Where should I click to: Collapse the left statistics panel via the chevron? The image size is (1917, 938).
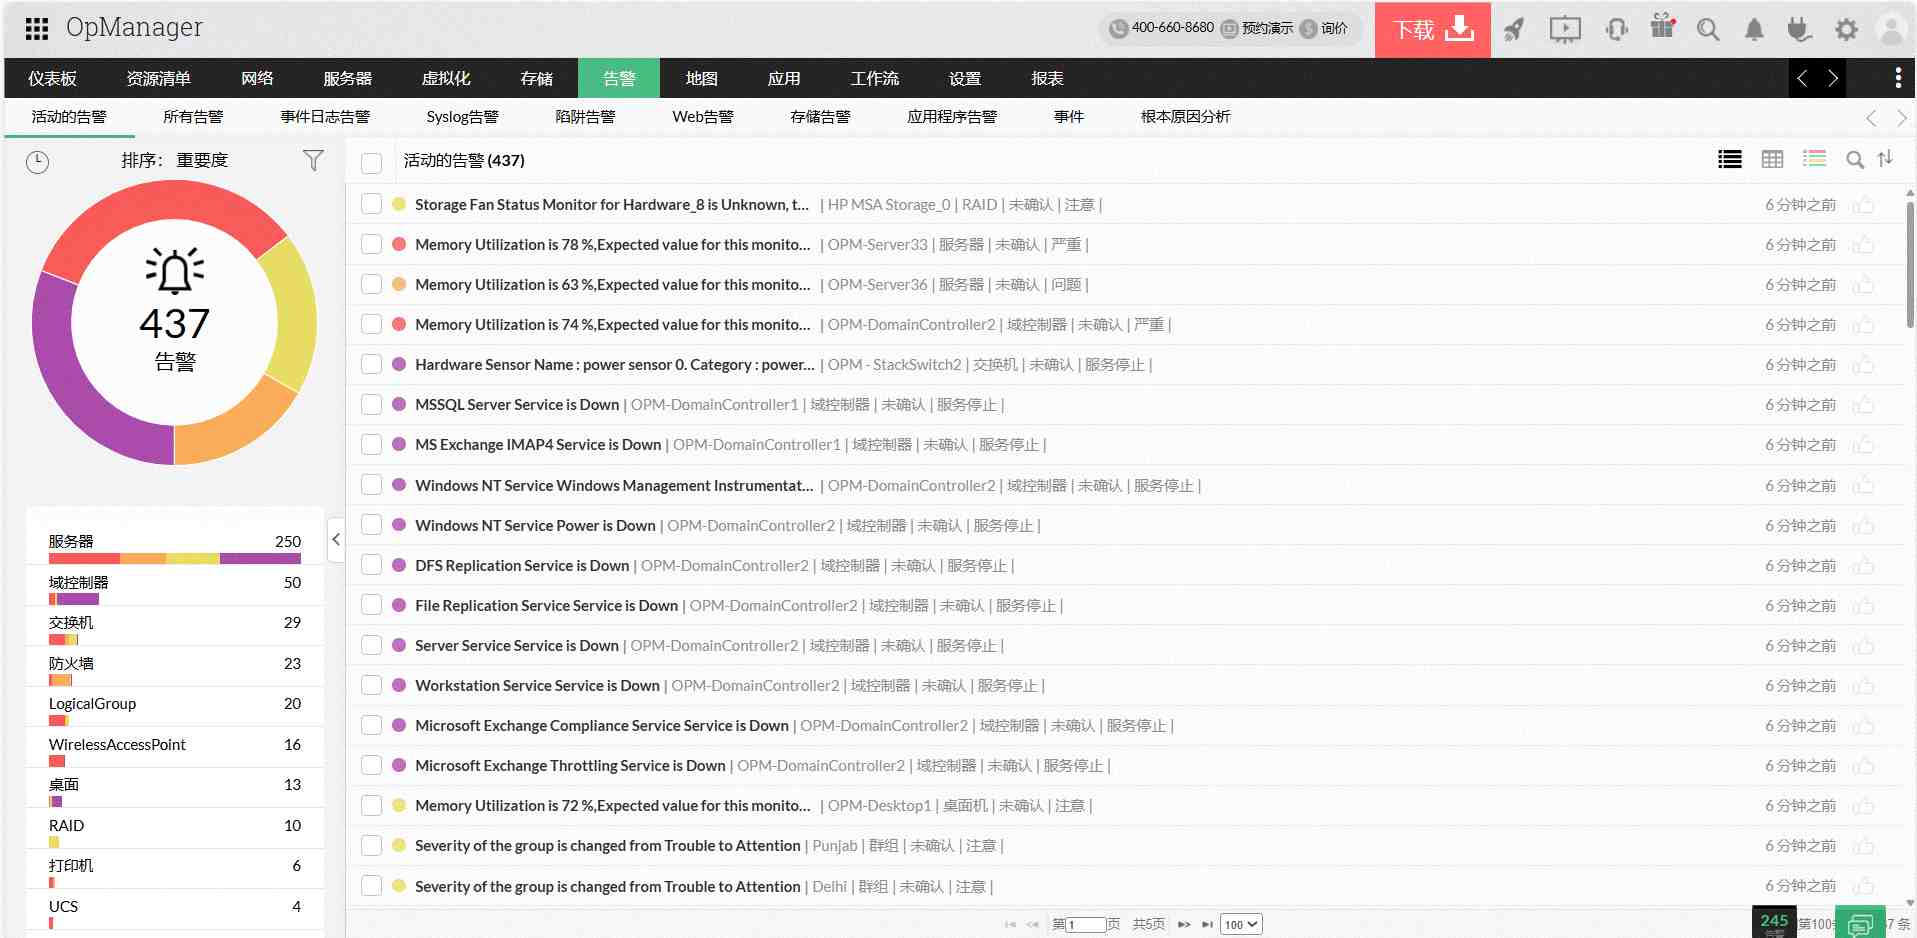pyautogui.click(x=336, y=539)
